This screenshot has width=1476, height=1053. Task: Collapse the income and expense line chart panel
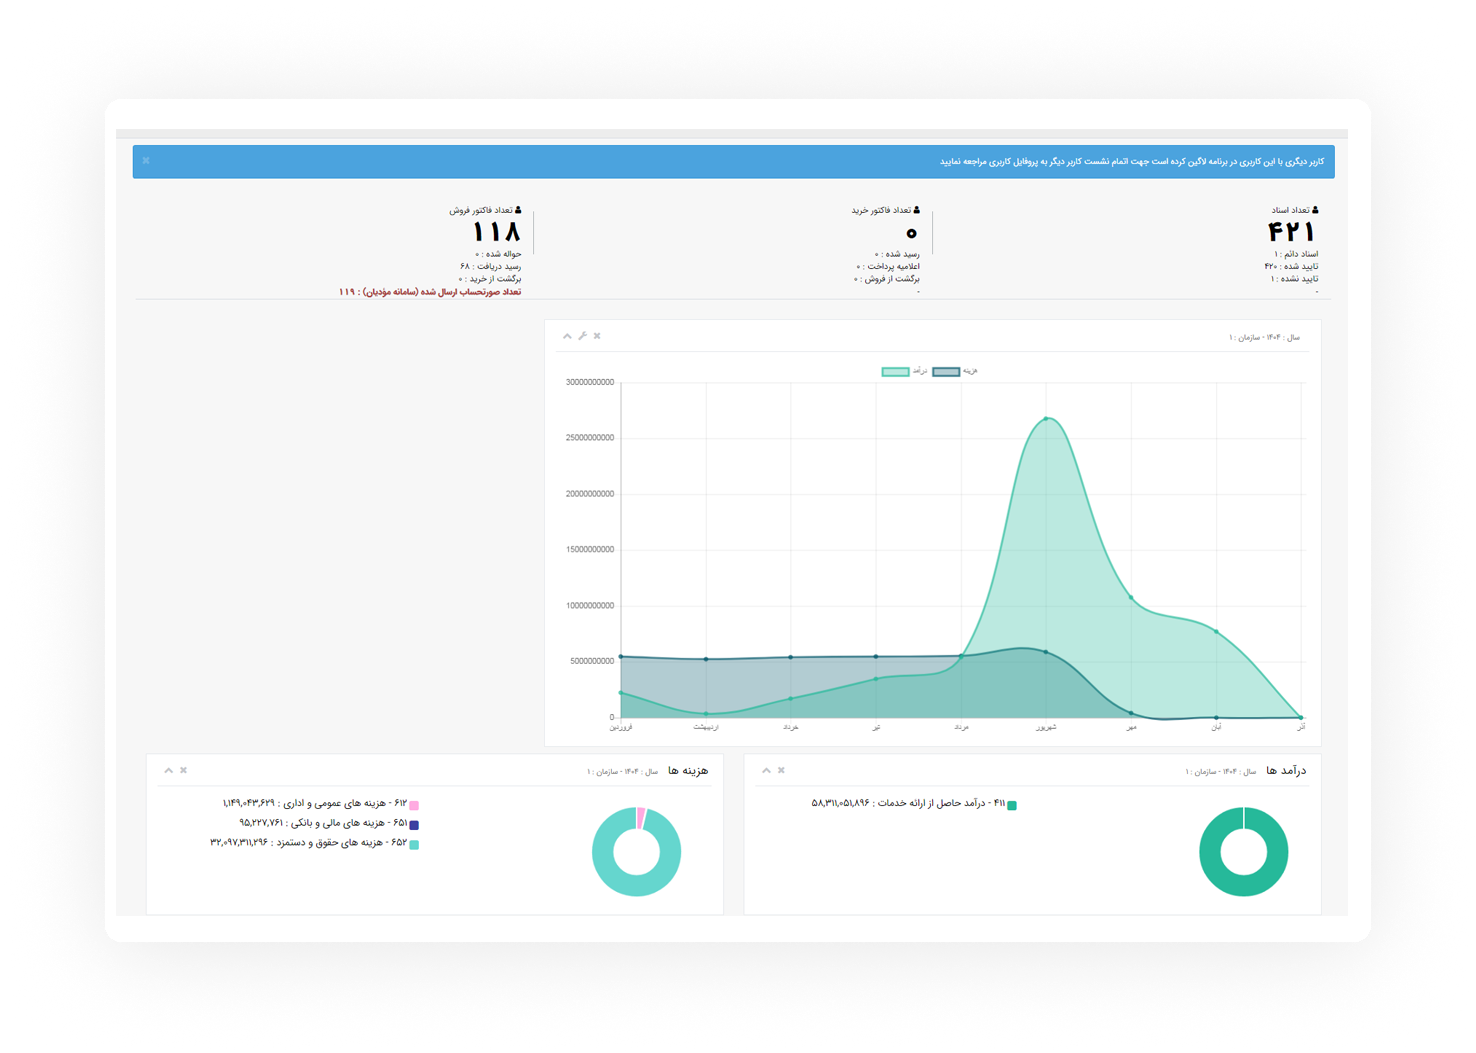567,336
